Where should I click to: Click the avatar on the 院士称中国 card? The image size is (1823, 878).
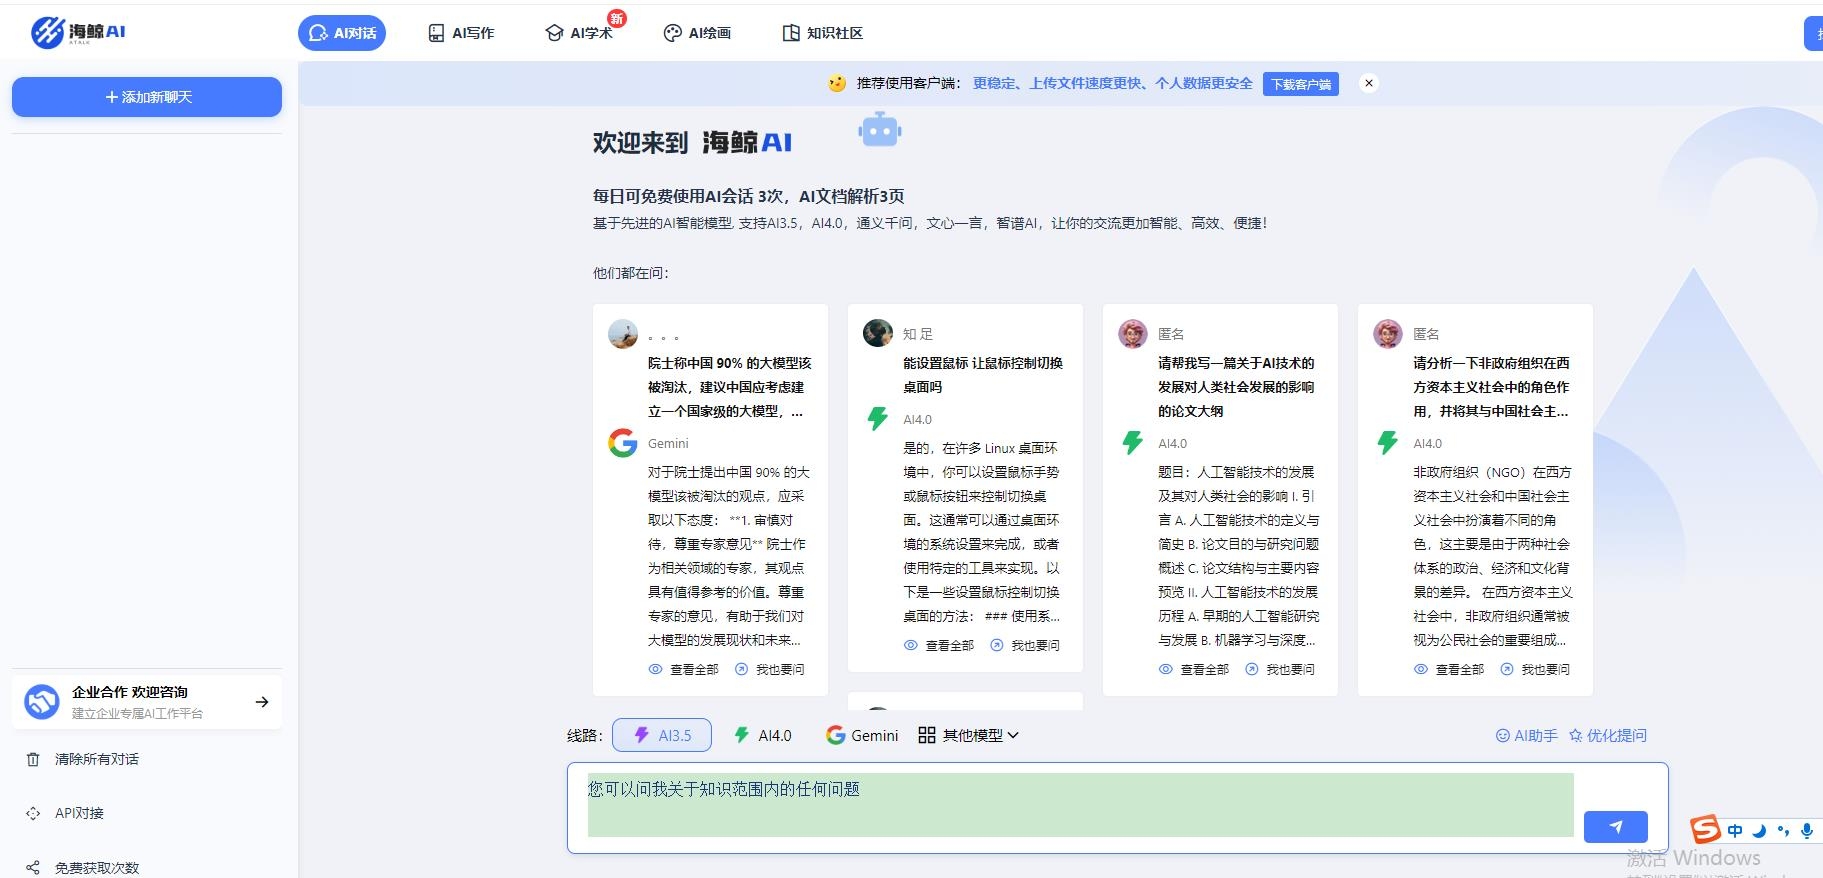click(623, 334)
